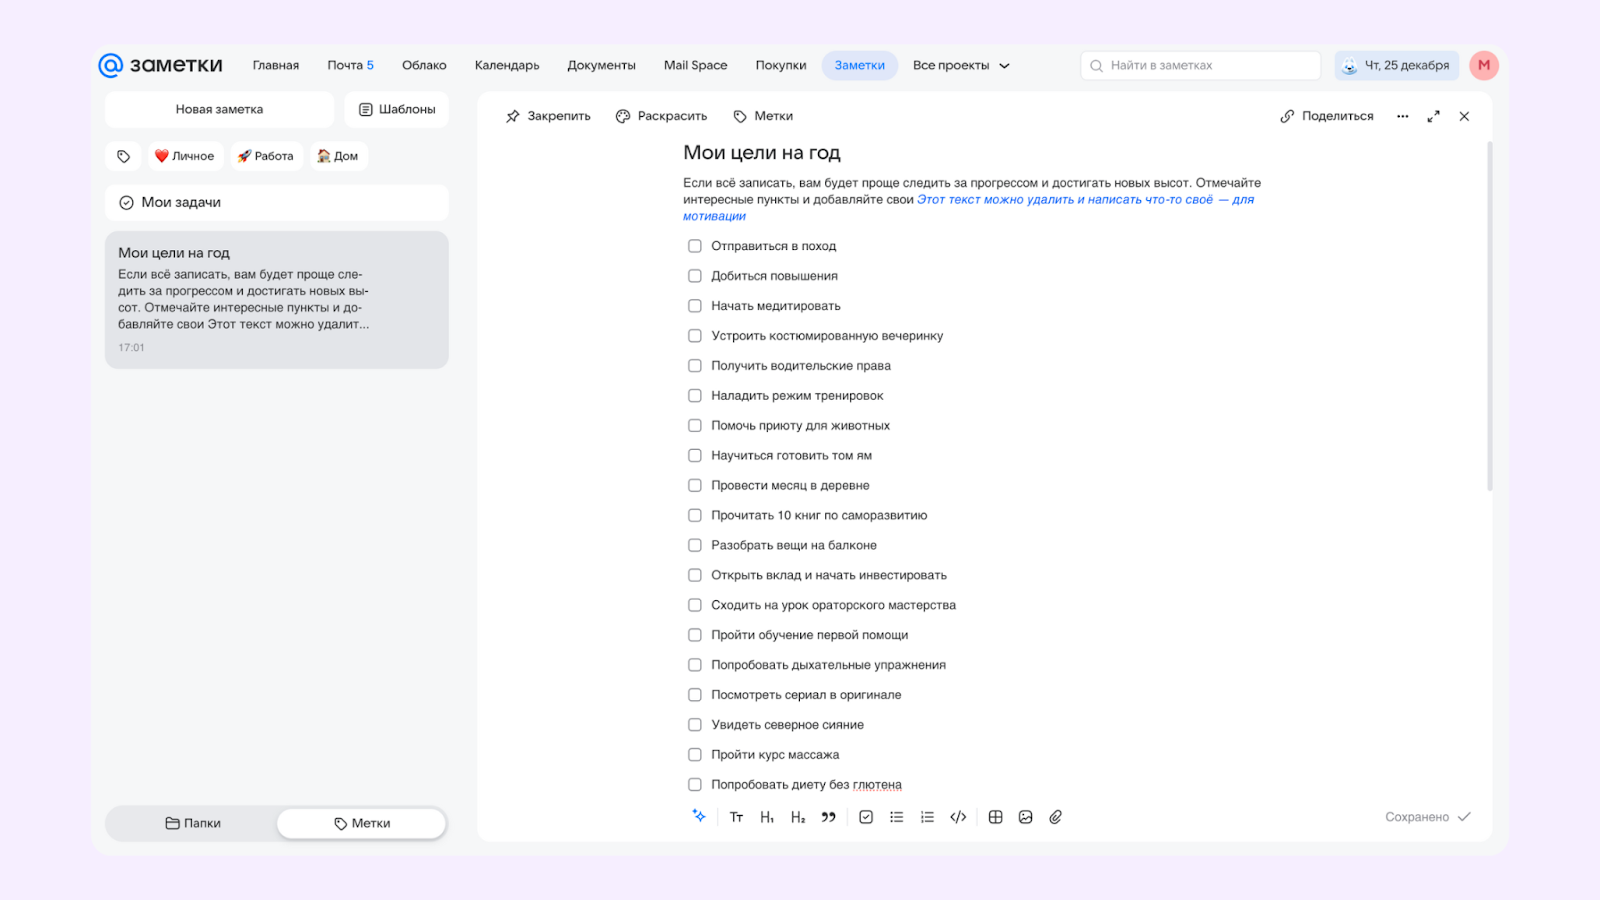Screen dimensions: 1600x900
Task: Insert a table using the grid icon
Action: (995, 816)
